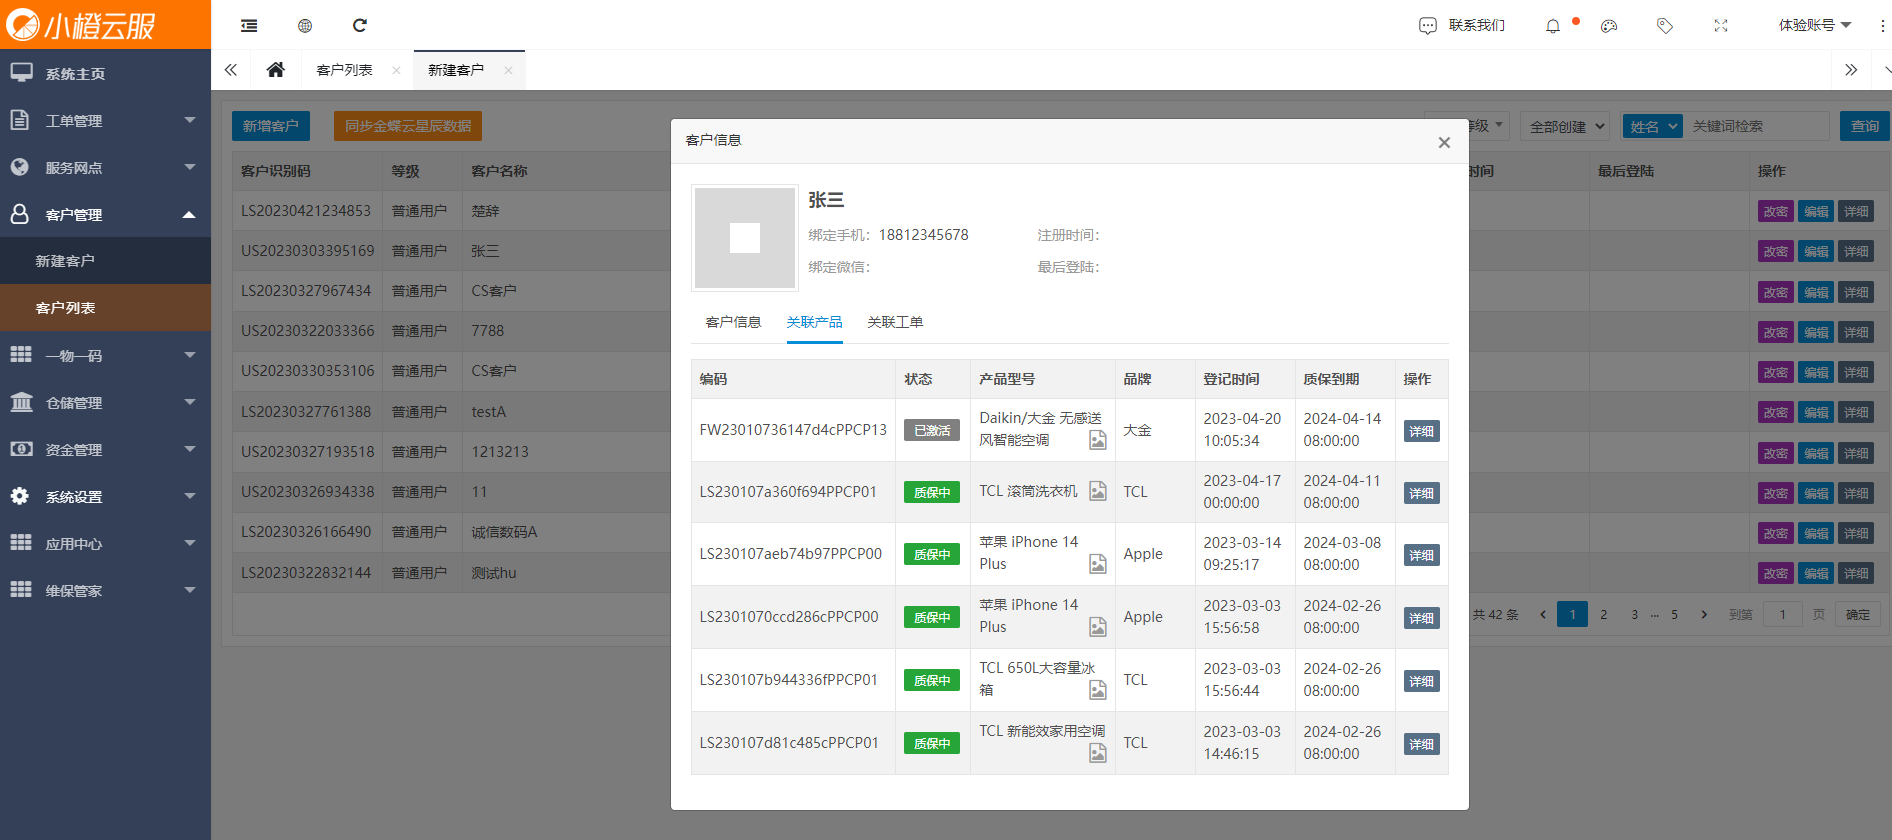Screen dimensions: 1892x840
Task: Go to page 3 of customer list
Action: pos(1635,614)
